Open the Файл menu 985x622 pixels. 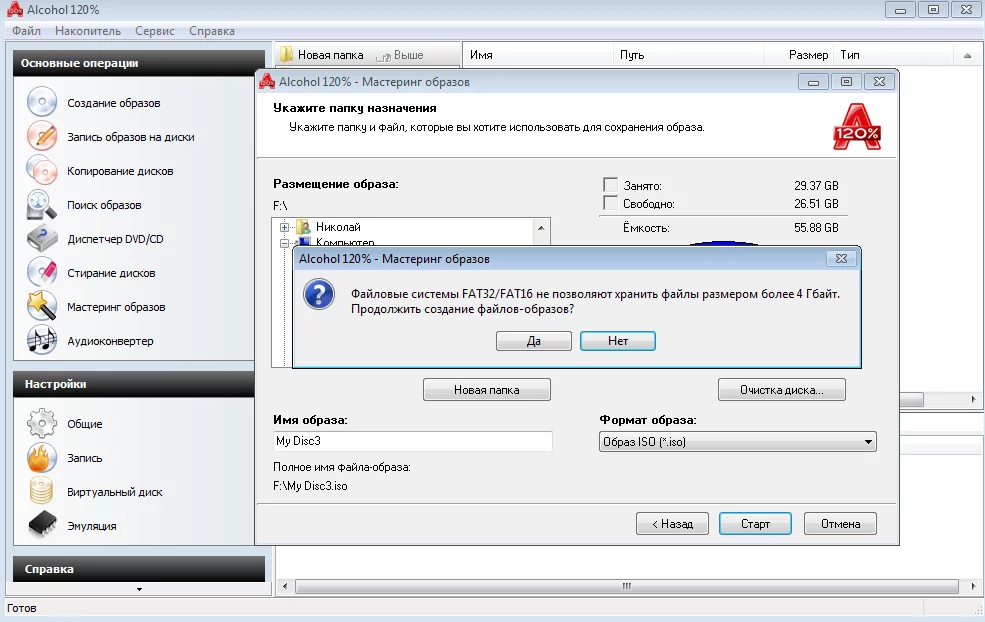tap(26, 31)
